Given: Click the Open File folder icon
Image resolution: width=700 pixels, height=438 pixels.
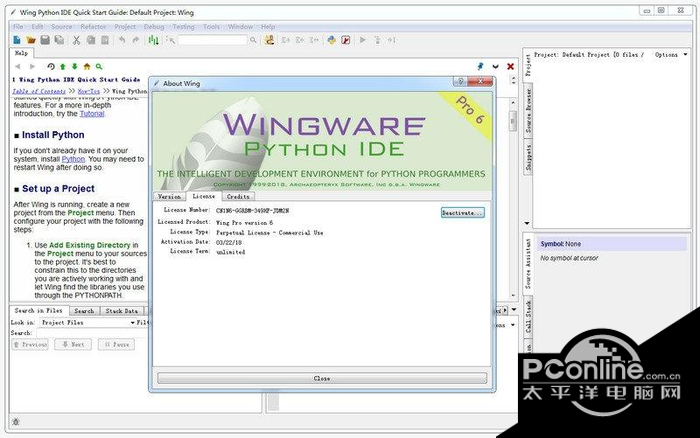Looking at the screenshot, I should point(31,40).
